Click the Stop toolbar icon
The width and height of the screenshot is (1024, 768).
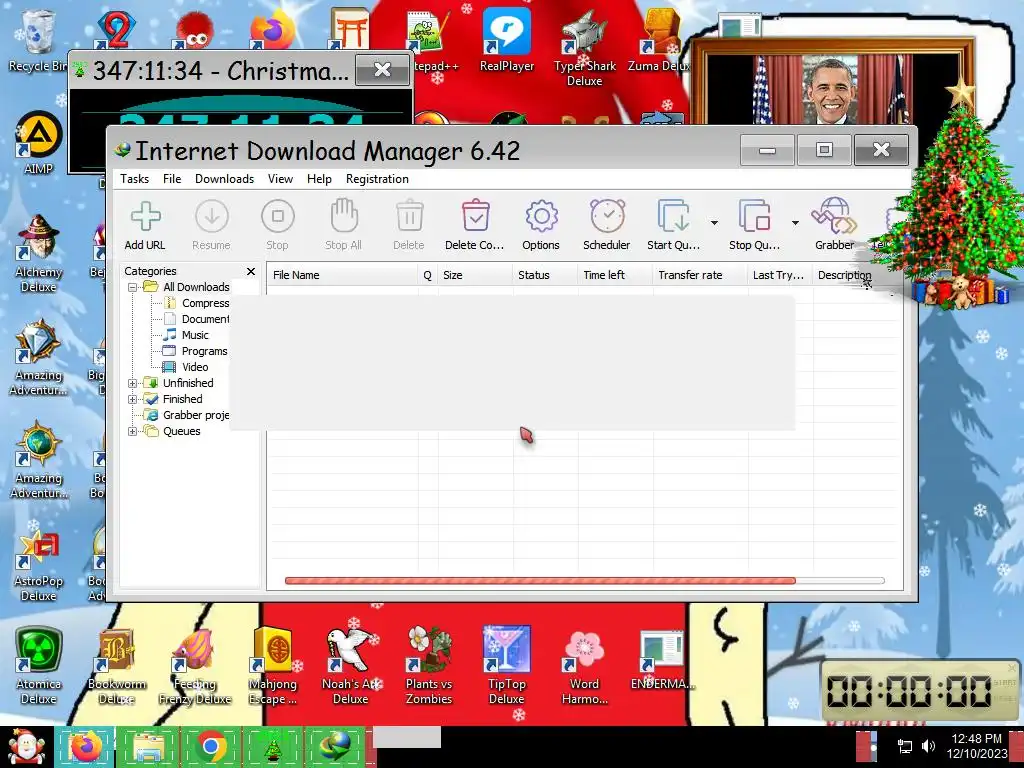278,216
